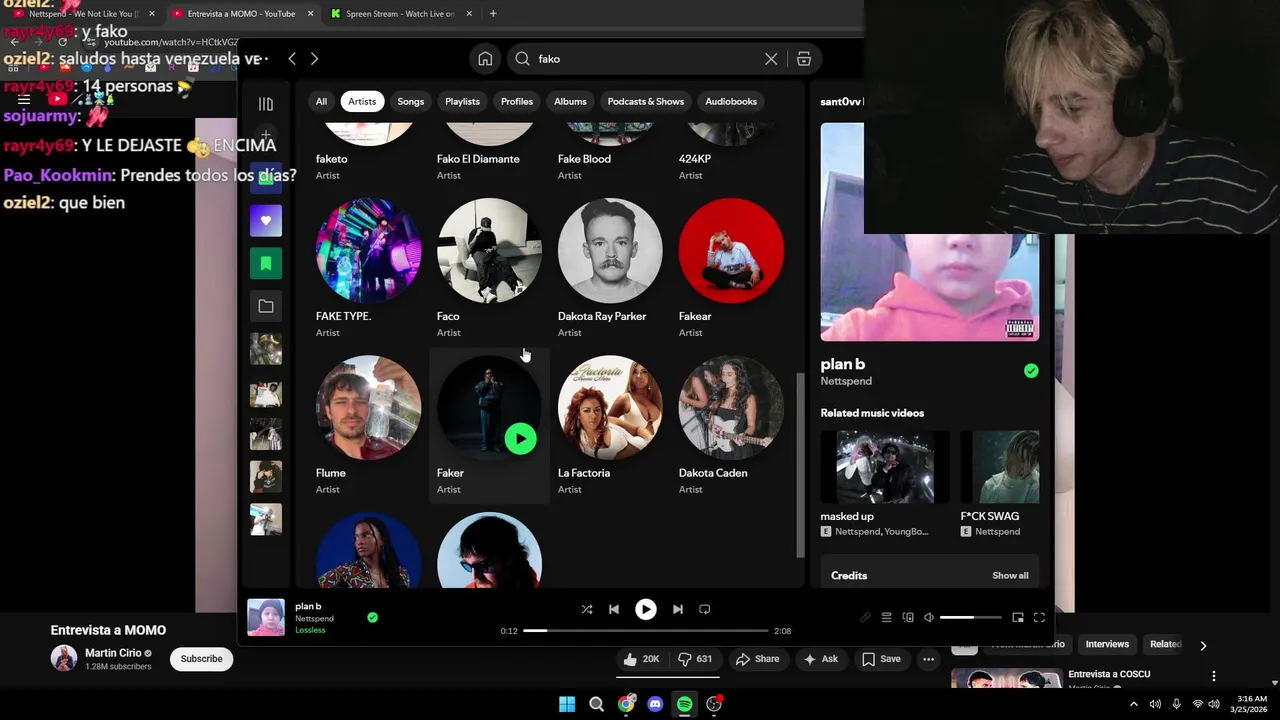Image resolution: width=1280 pixels, height=720 pixels.
Task: Open the green bookmark Your Episodes item
Action: [266, 264]
